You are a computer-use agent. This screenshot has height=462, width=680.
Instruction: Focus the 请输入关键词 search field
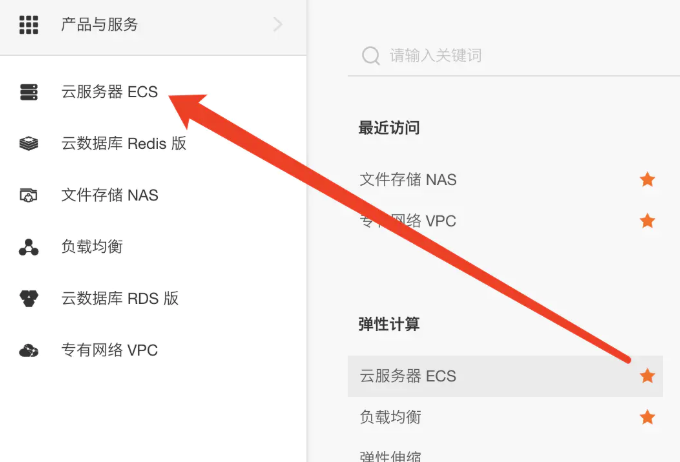point(514,56)
